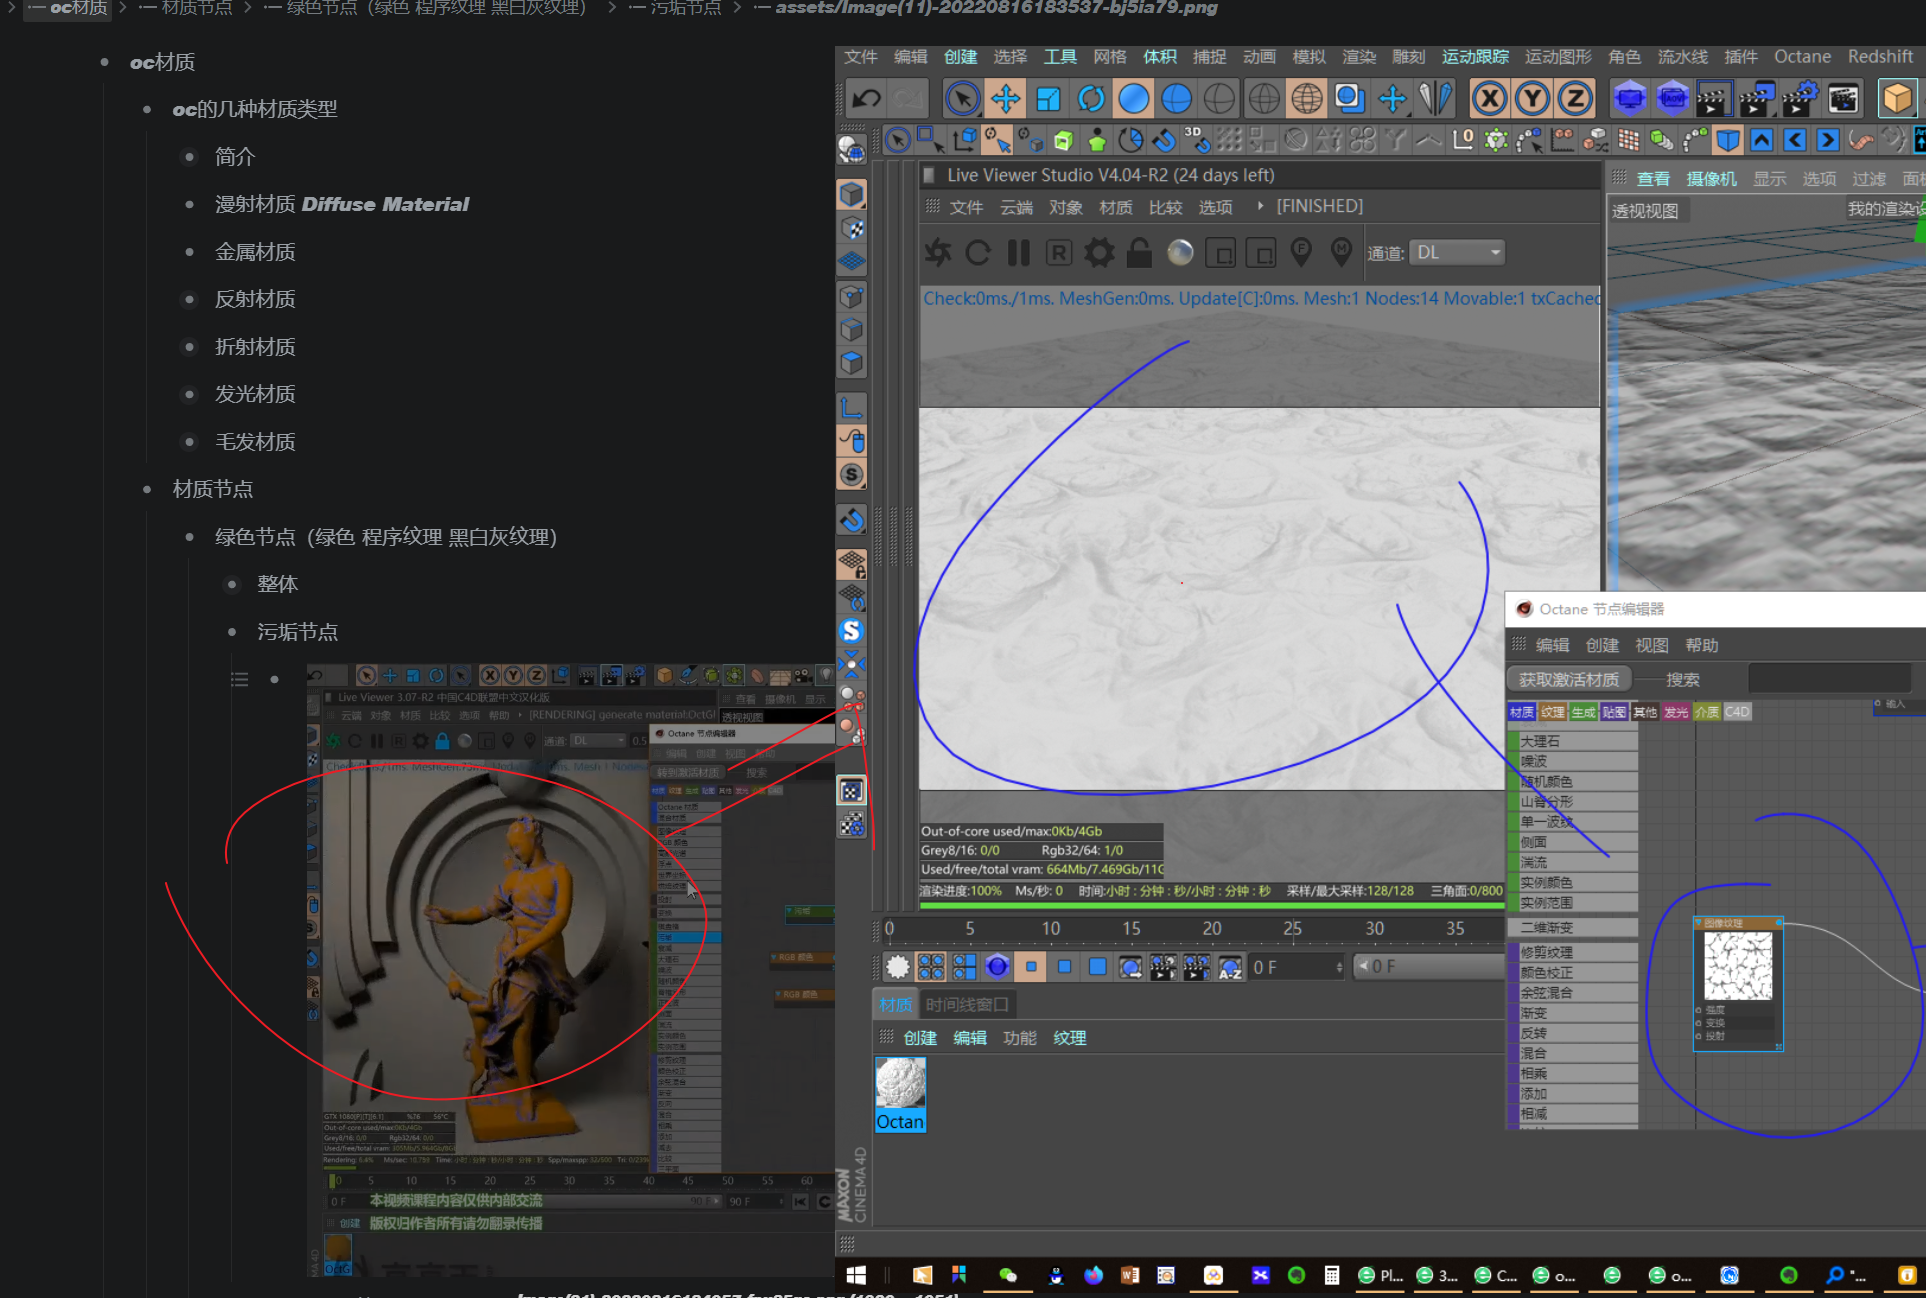The height and width of the screenshot is (1298, 1926).
Task: Select the Move tool
Action: pyautogui.click(x=1005, y=98)
